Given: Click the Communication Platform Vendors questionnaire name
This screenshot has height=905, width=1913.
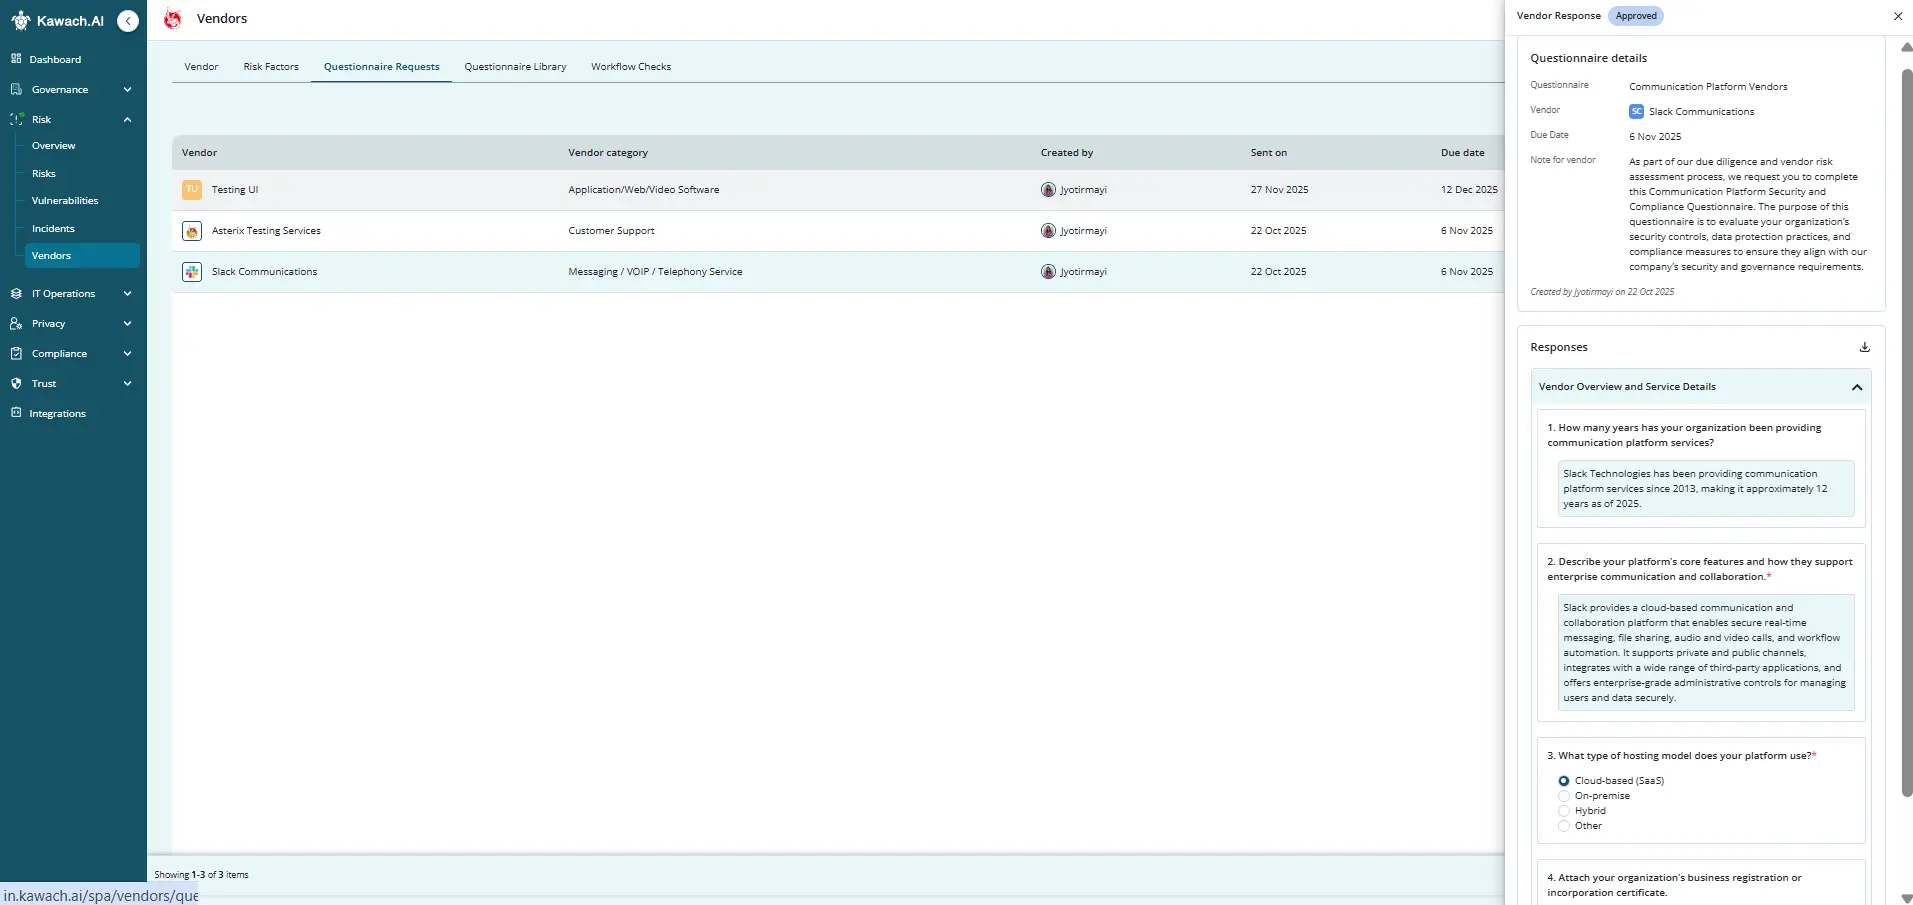Looking at the screenshot, I should pyautogui.click(x=1708, y=87).
